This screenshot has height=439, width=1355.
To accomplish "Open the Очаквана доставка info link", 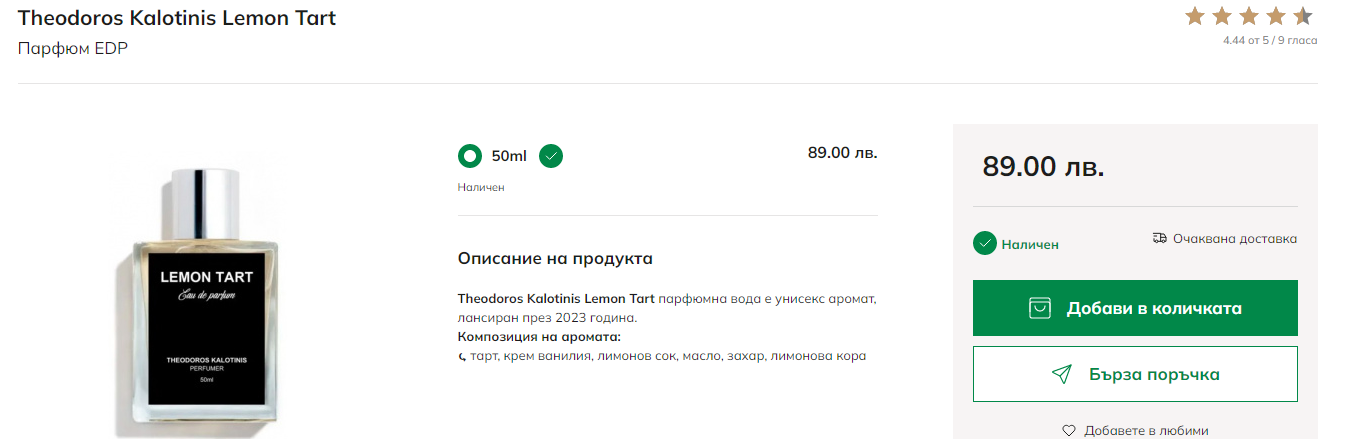I will [x=1234, y=239].
